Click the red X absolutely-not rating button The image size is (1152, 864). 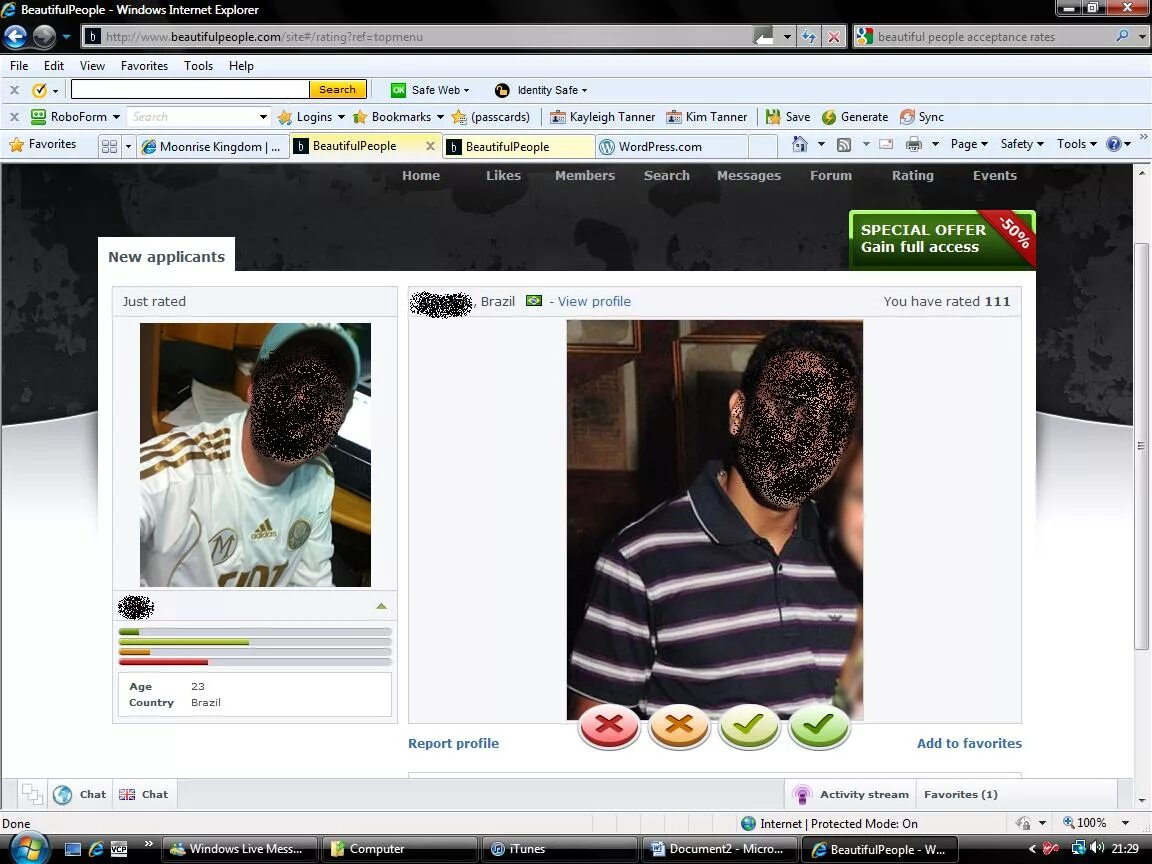coord(608,727)
